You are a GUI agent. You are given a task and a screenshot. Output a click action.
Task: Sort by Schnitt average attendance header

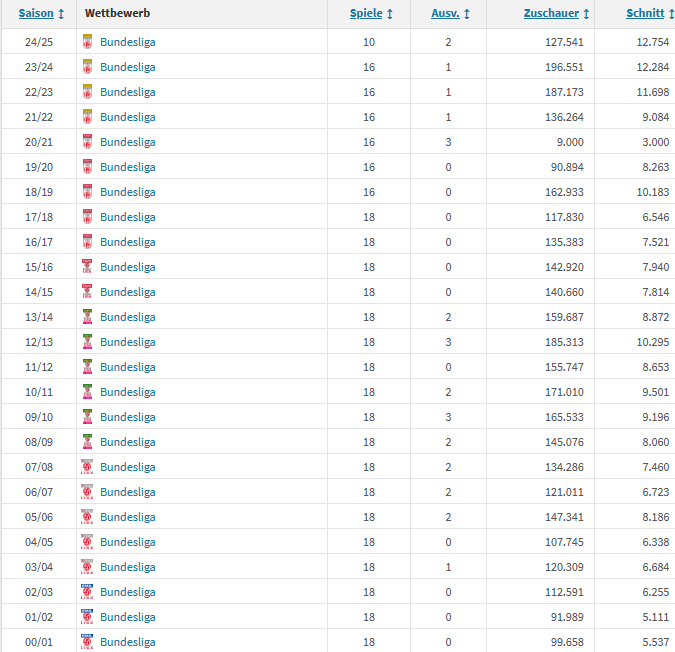click(x=644, y=14)
